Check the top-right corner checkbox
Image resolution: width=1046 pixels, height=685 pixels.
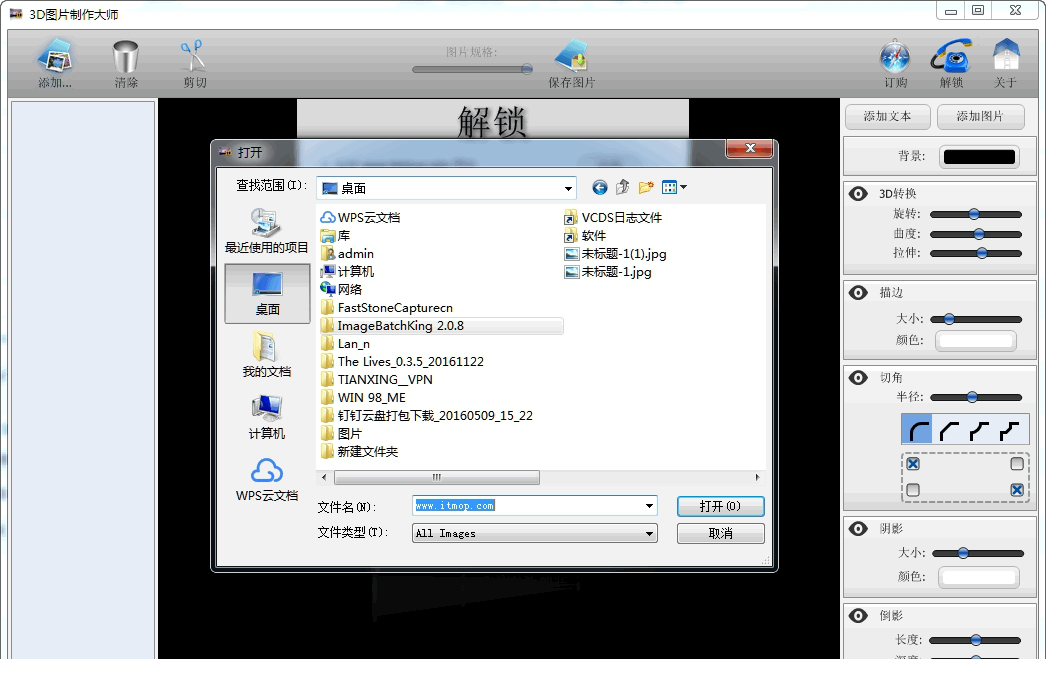coord(1016,464)
